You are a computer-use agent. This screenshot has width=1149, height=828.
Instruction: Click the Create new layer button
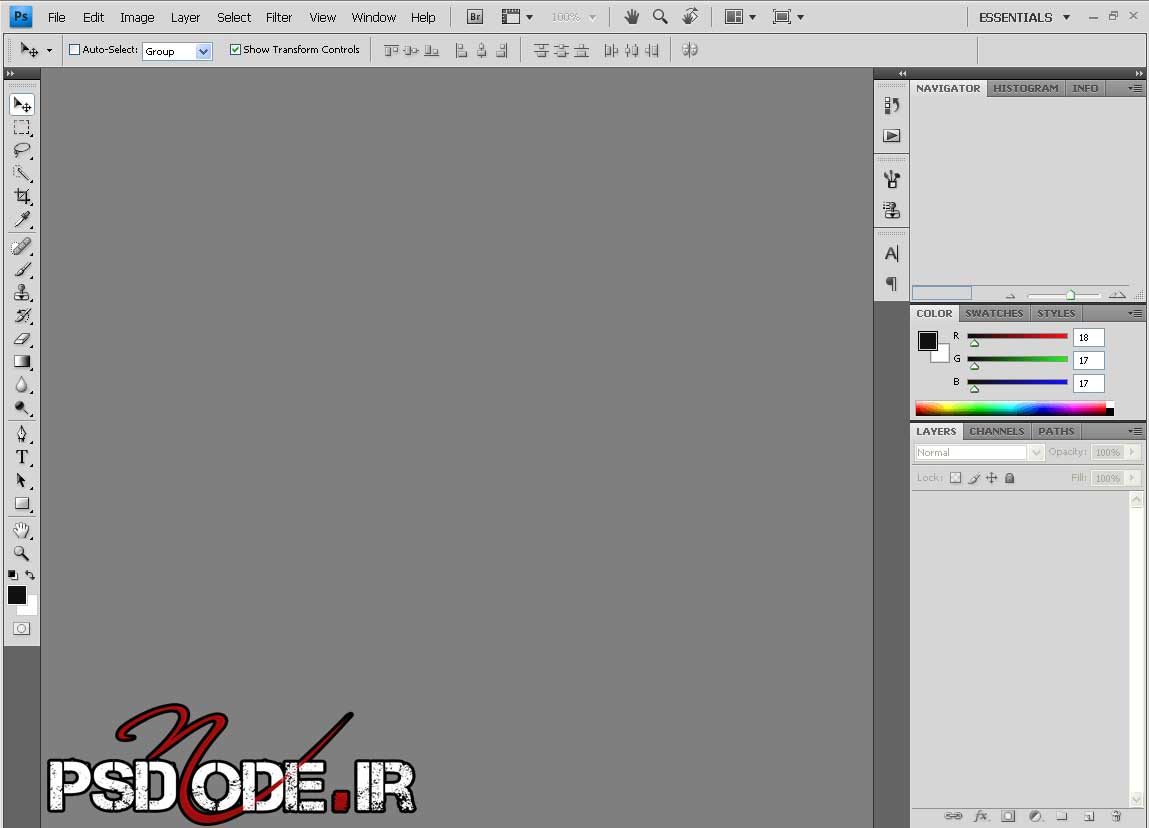[1089, 816]
